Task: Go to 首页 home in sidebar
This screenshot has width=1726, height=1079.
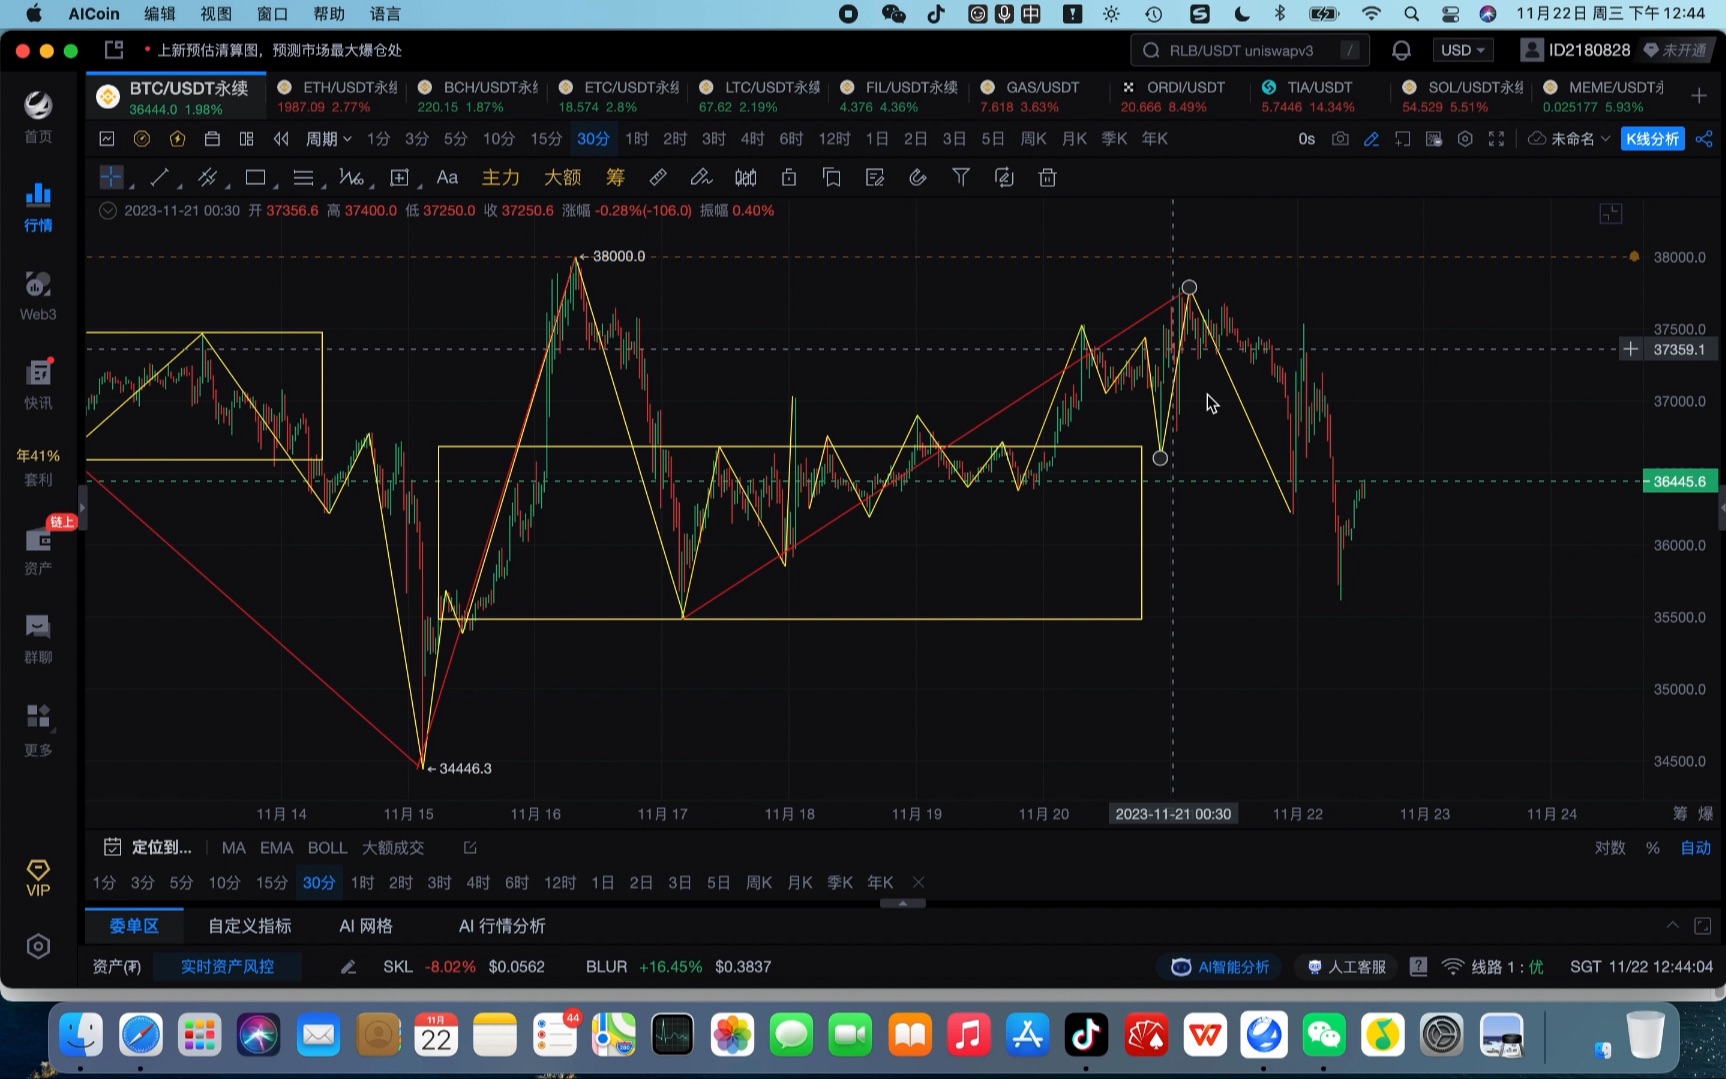Action: (38, 116)
